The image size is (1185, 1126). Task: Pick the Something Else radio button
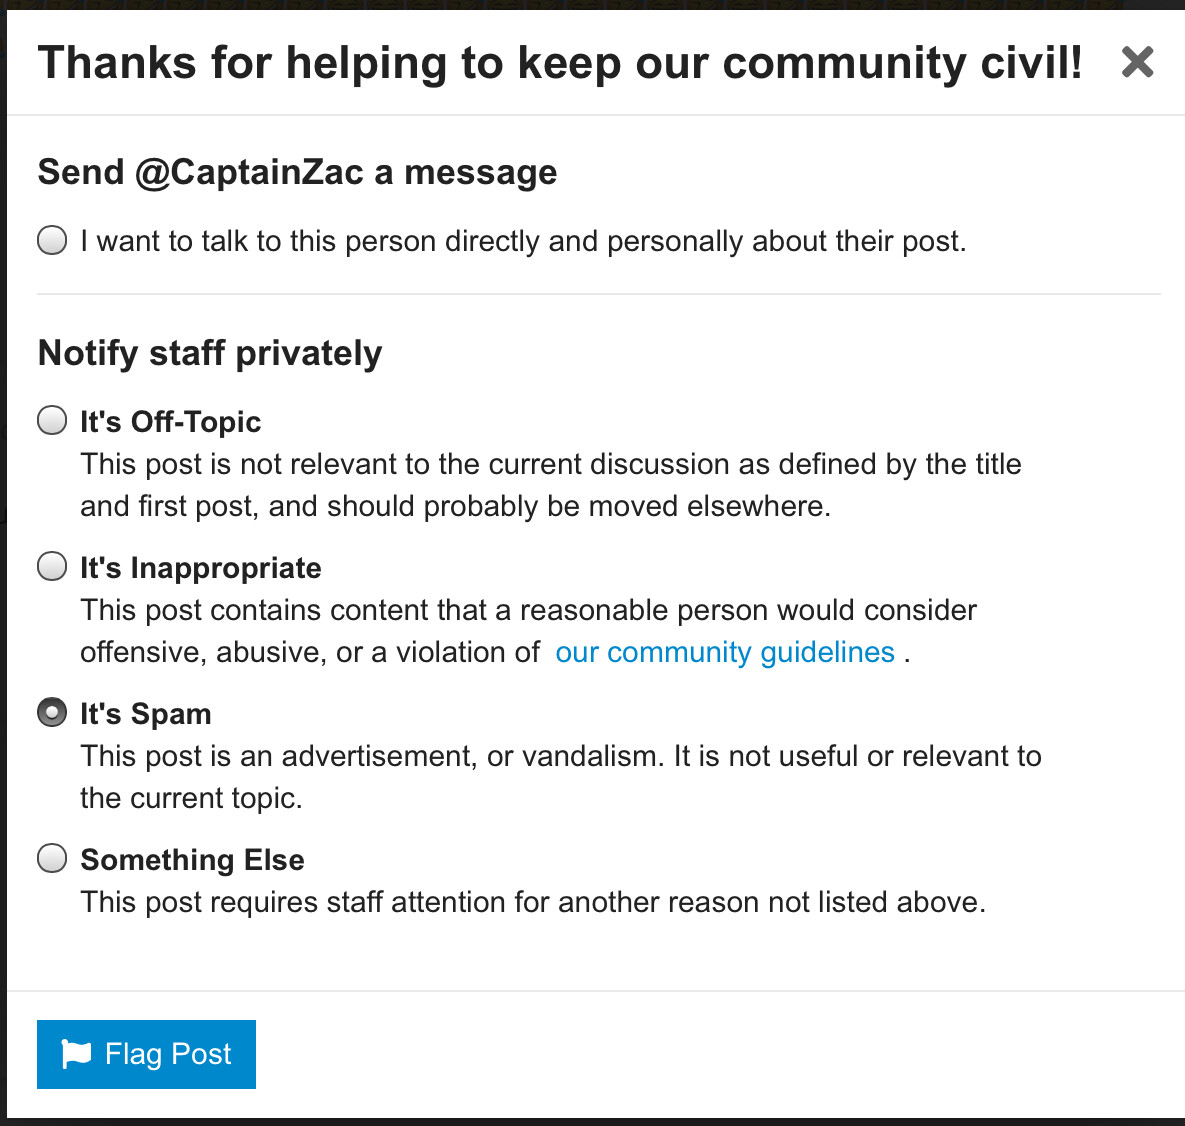tap(52, 858)
